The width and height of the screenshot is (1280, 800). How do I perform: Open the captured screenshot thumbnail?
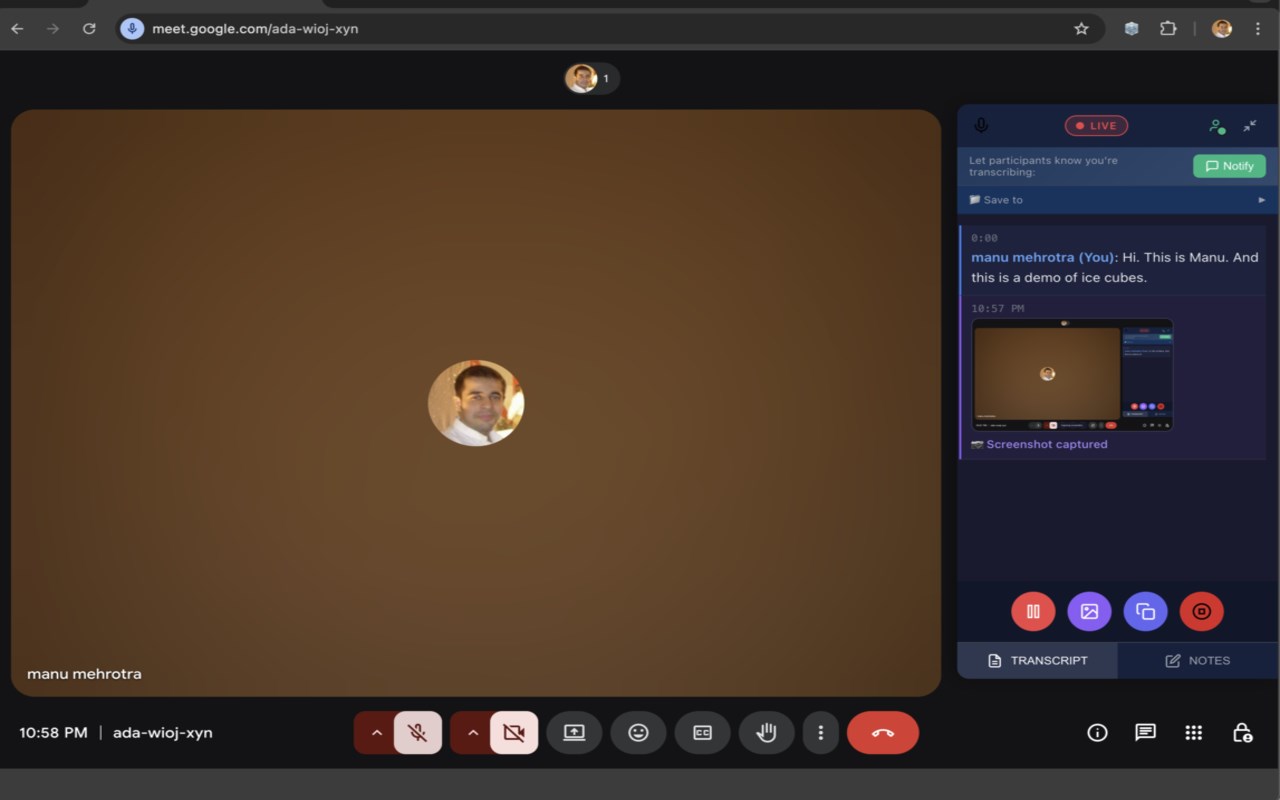coord(1072,375)
